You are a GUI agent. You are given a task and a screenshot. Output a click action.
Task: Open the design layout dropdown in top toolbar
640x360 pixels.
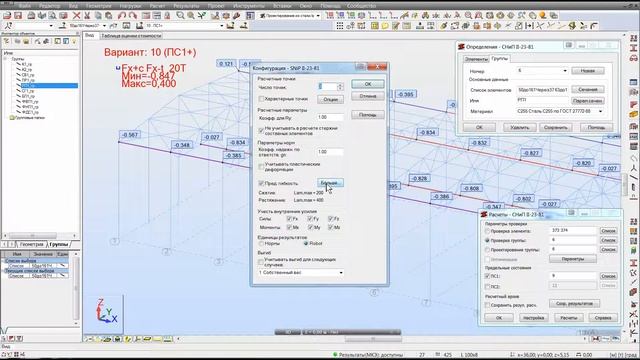[318, 16]
